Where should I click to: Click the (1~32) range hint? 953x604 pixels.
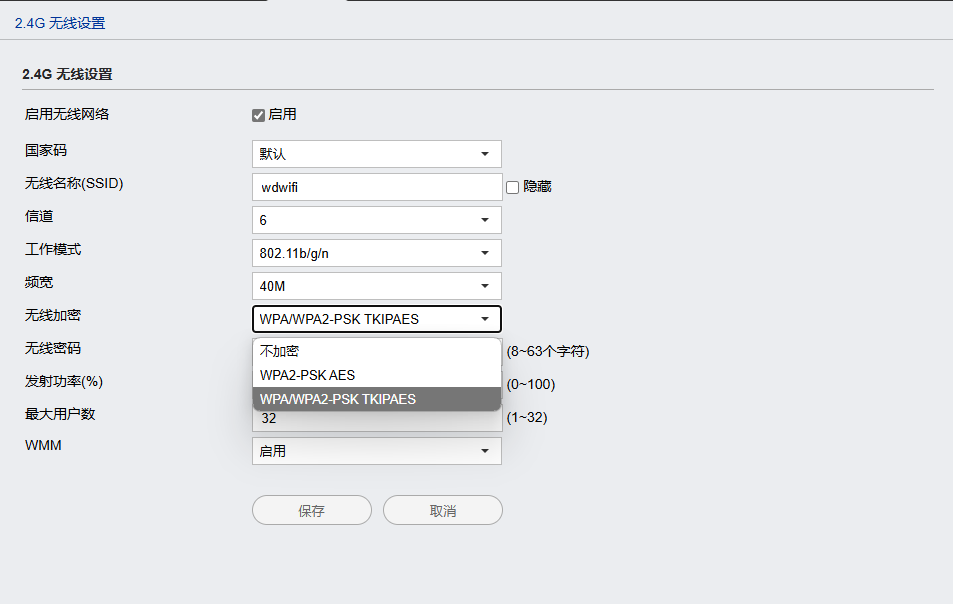[x=527, y=417]
